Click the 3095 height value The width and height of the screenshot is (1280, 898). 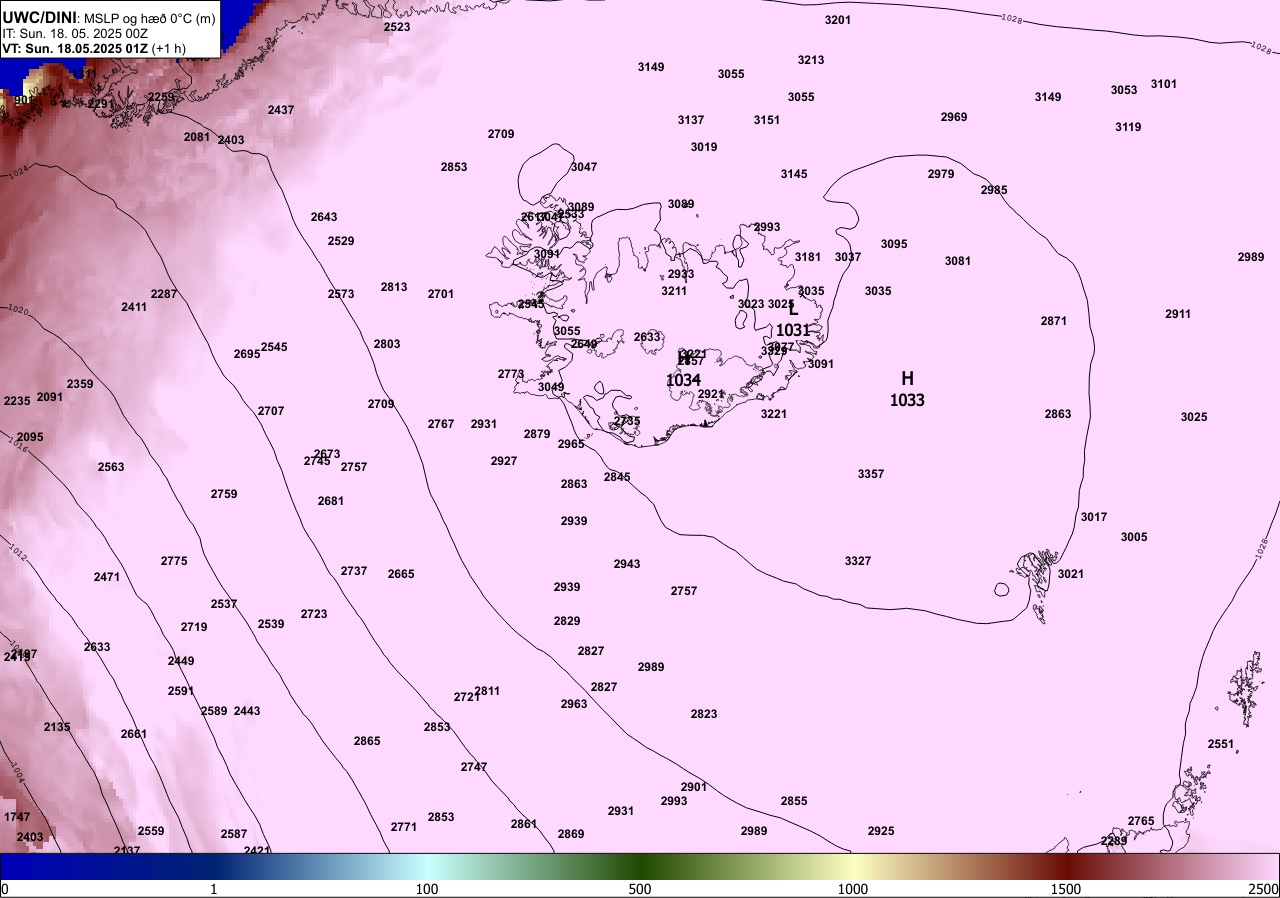[x=894, y=244]
